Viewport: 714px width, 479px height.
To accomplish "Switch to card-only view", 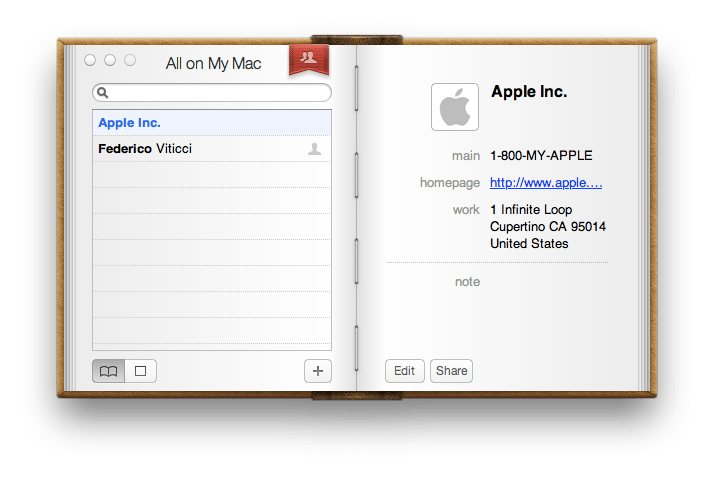I will click(x=141, y=371).
